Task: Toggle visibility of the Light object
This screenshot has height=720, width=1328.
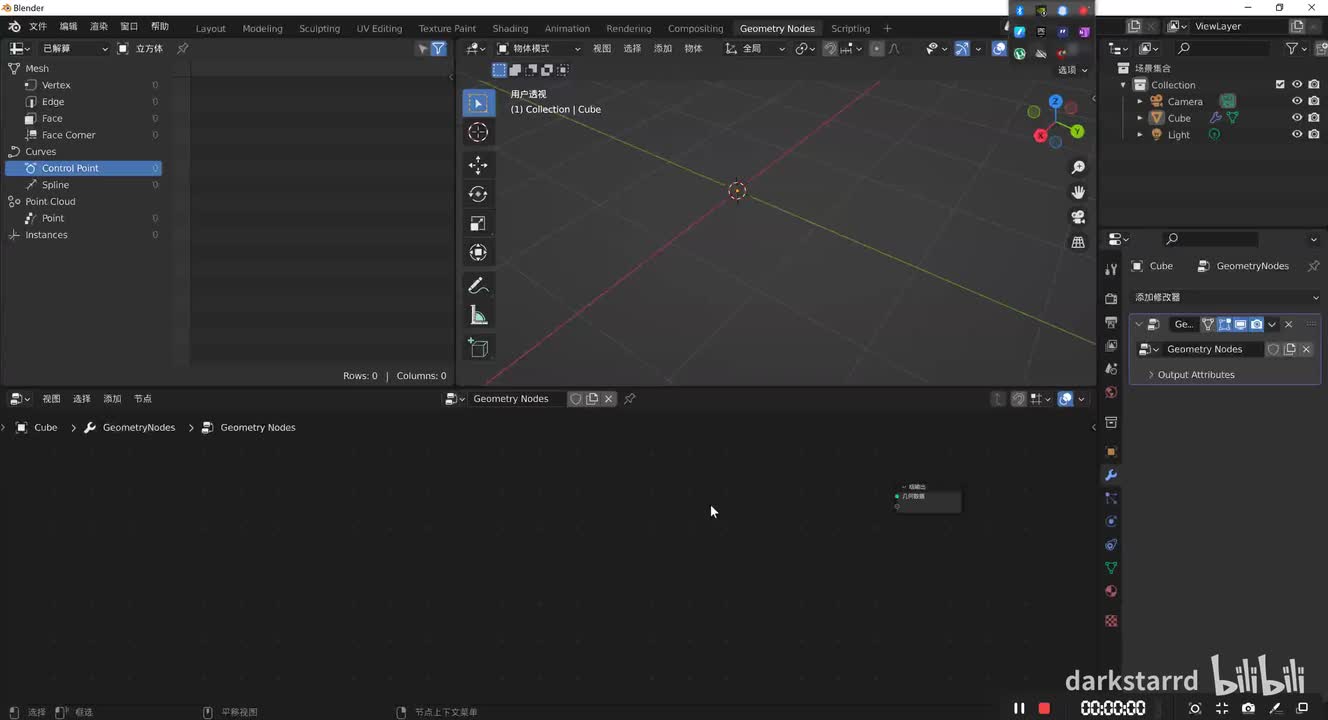Action: (x=1297, y=134)
